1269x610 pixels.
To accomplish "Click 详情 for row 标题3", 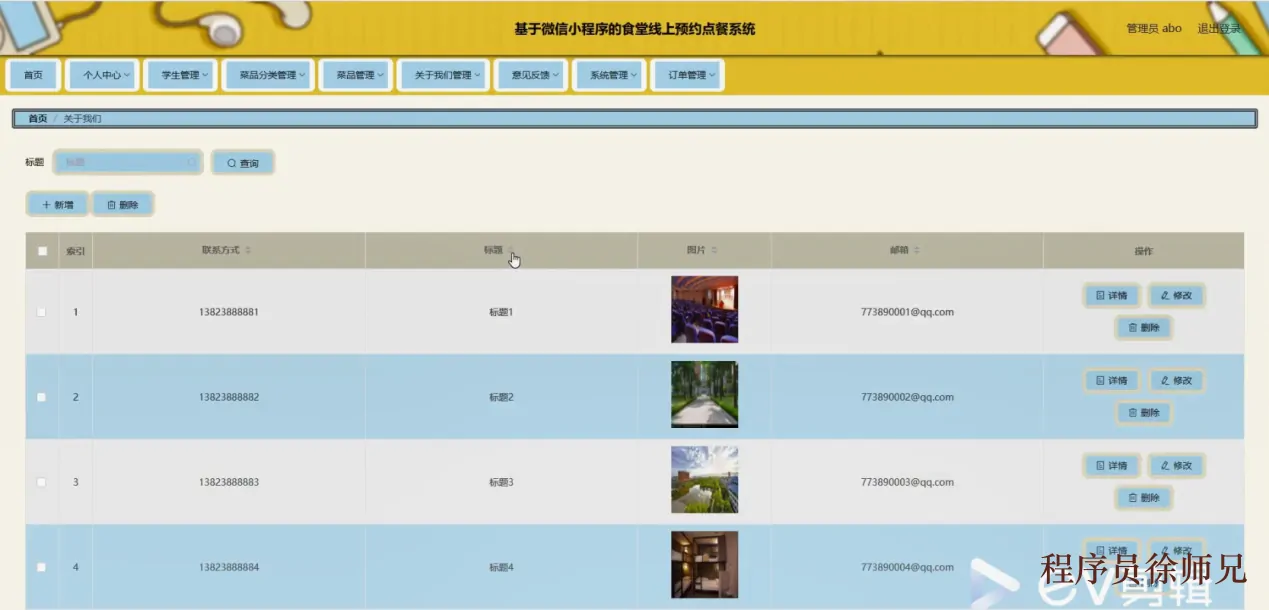I will 1111,466.
